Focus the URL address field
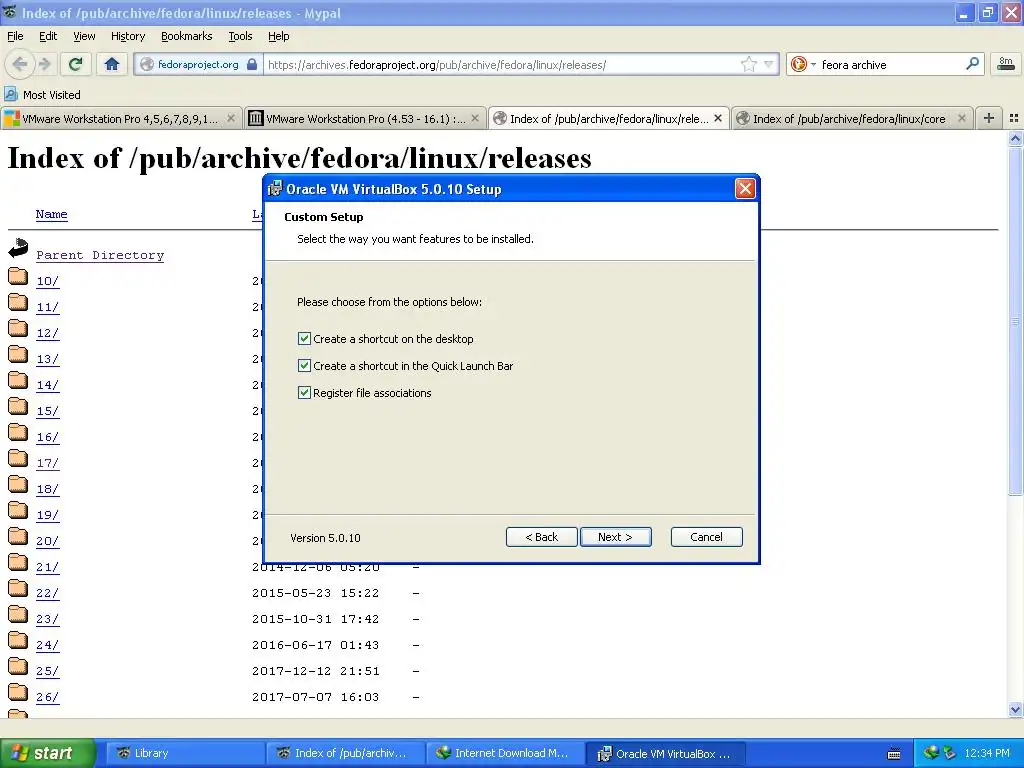Image resolution: width=1024 pixels, height=768 pixels. point(501,64)
